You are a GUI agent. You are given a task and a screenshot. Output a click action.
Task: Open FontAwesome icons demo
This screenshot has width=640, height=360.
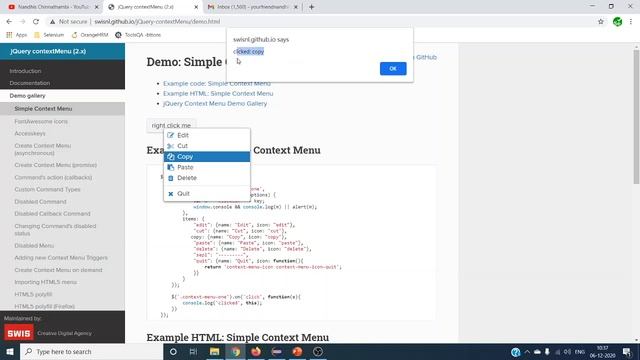coord(41,121)
